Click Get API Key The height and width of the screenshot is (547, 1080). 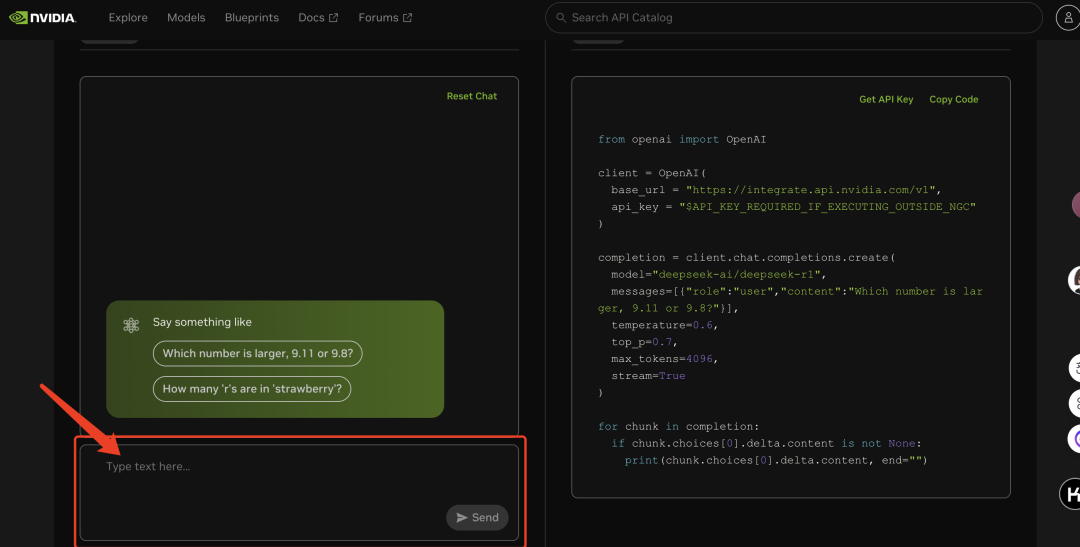point(886,99)
